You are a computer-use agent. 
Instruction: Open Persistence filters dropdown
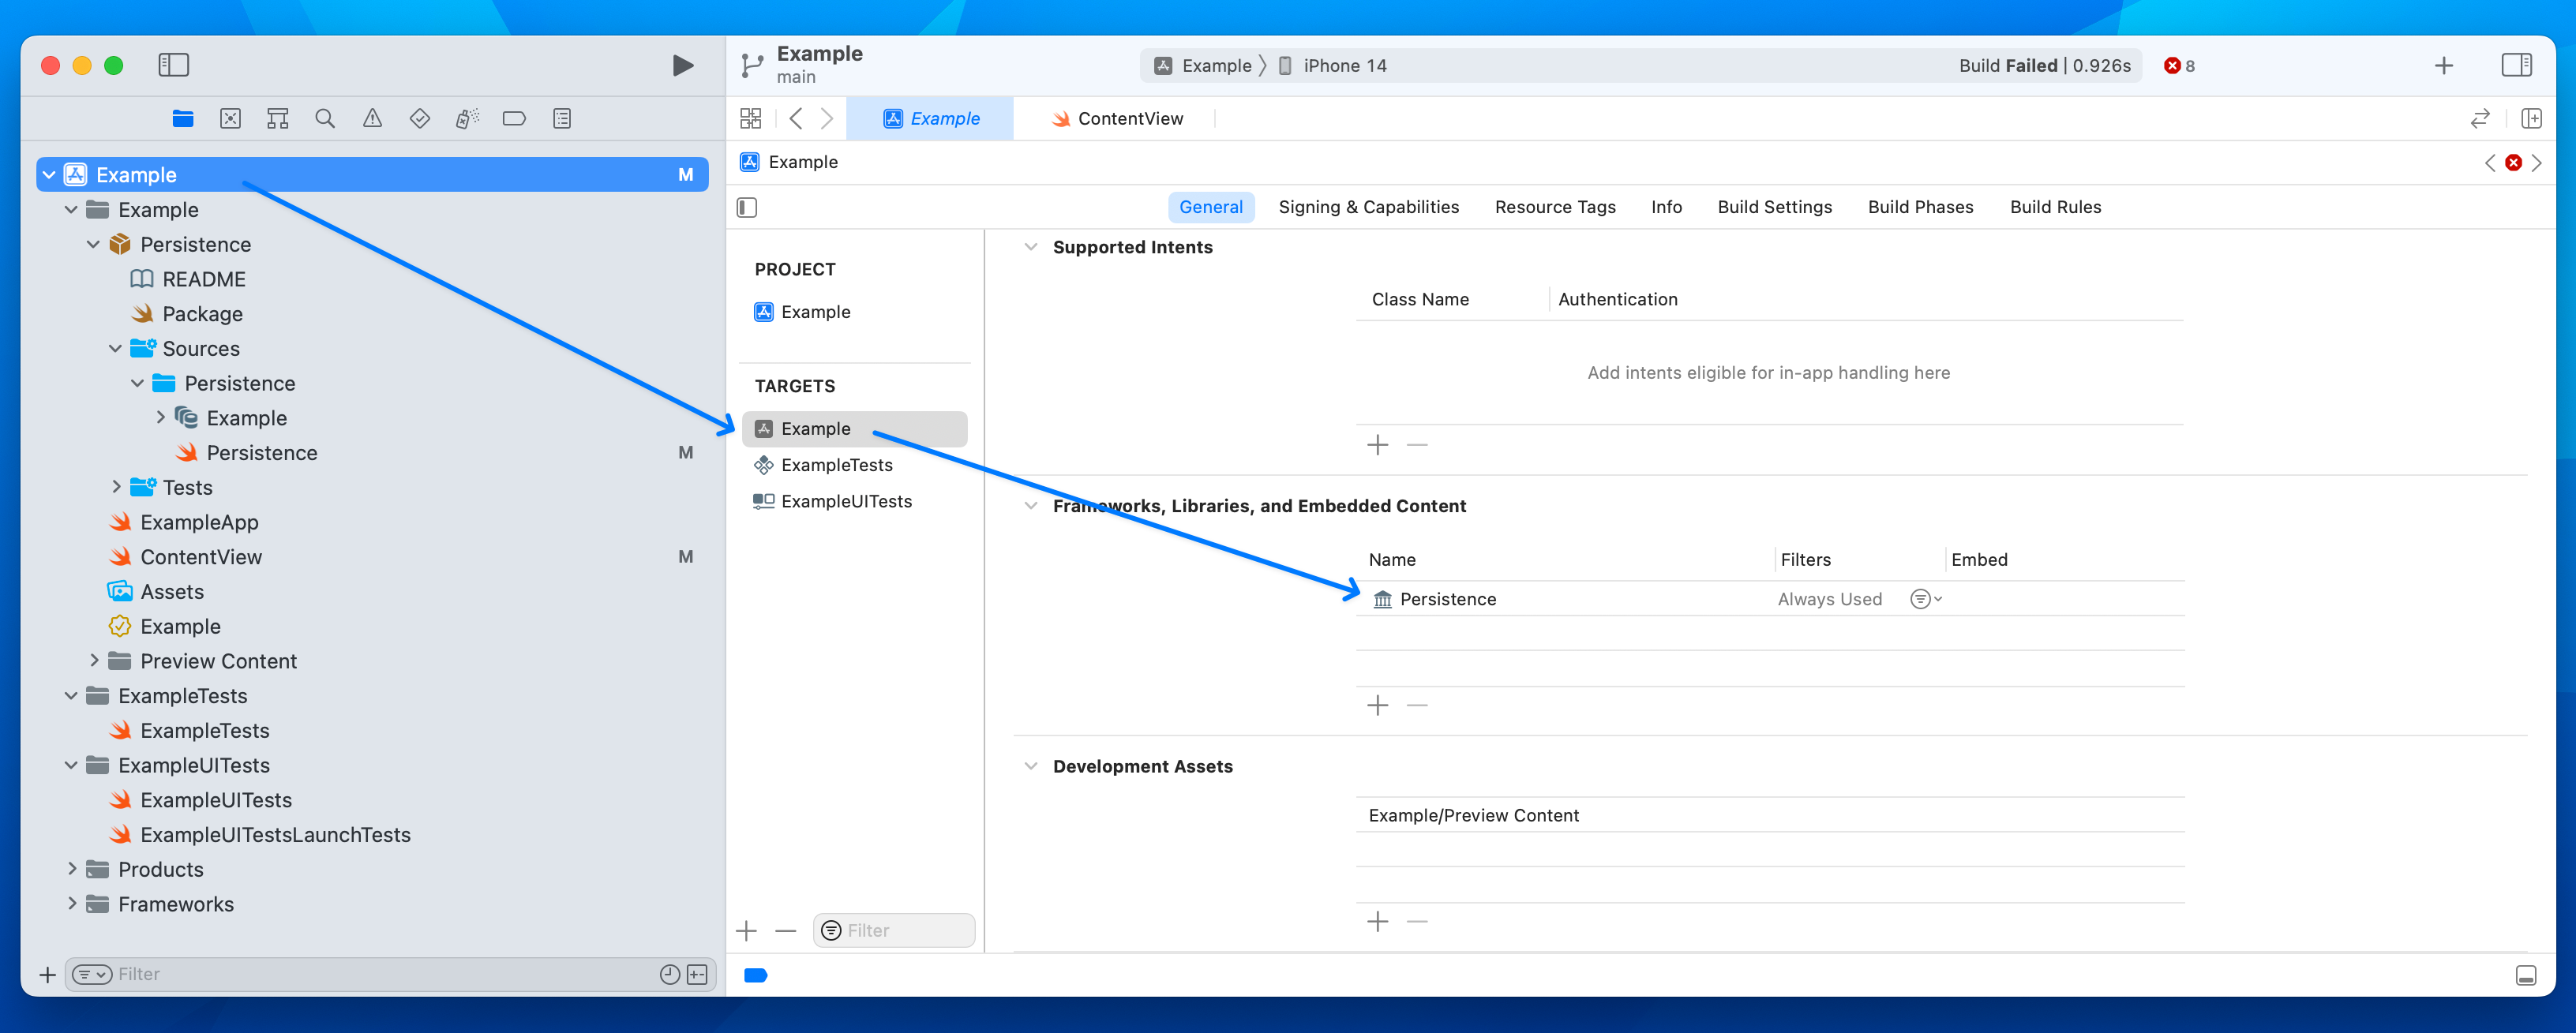click(x=1925, y=599)
